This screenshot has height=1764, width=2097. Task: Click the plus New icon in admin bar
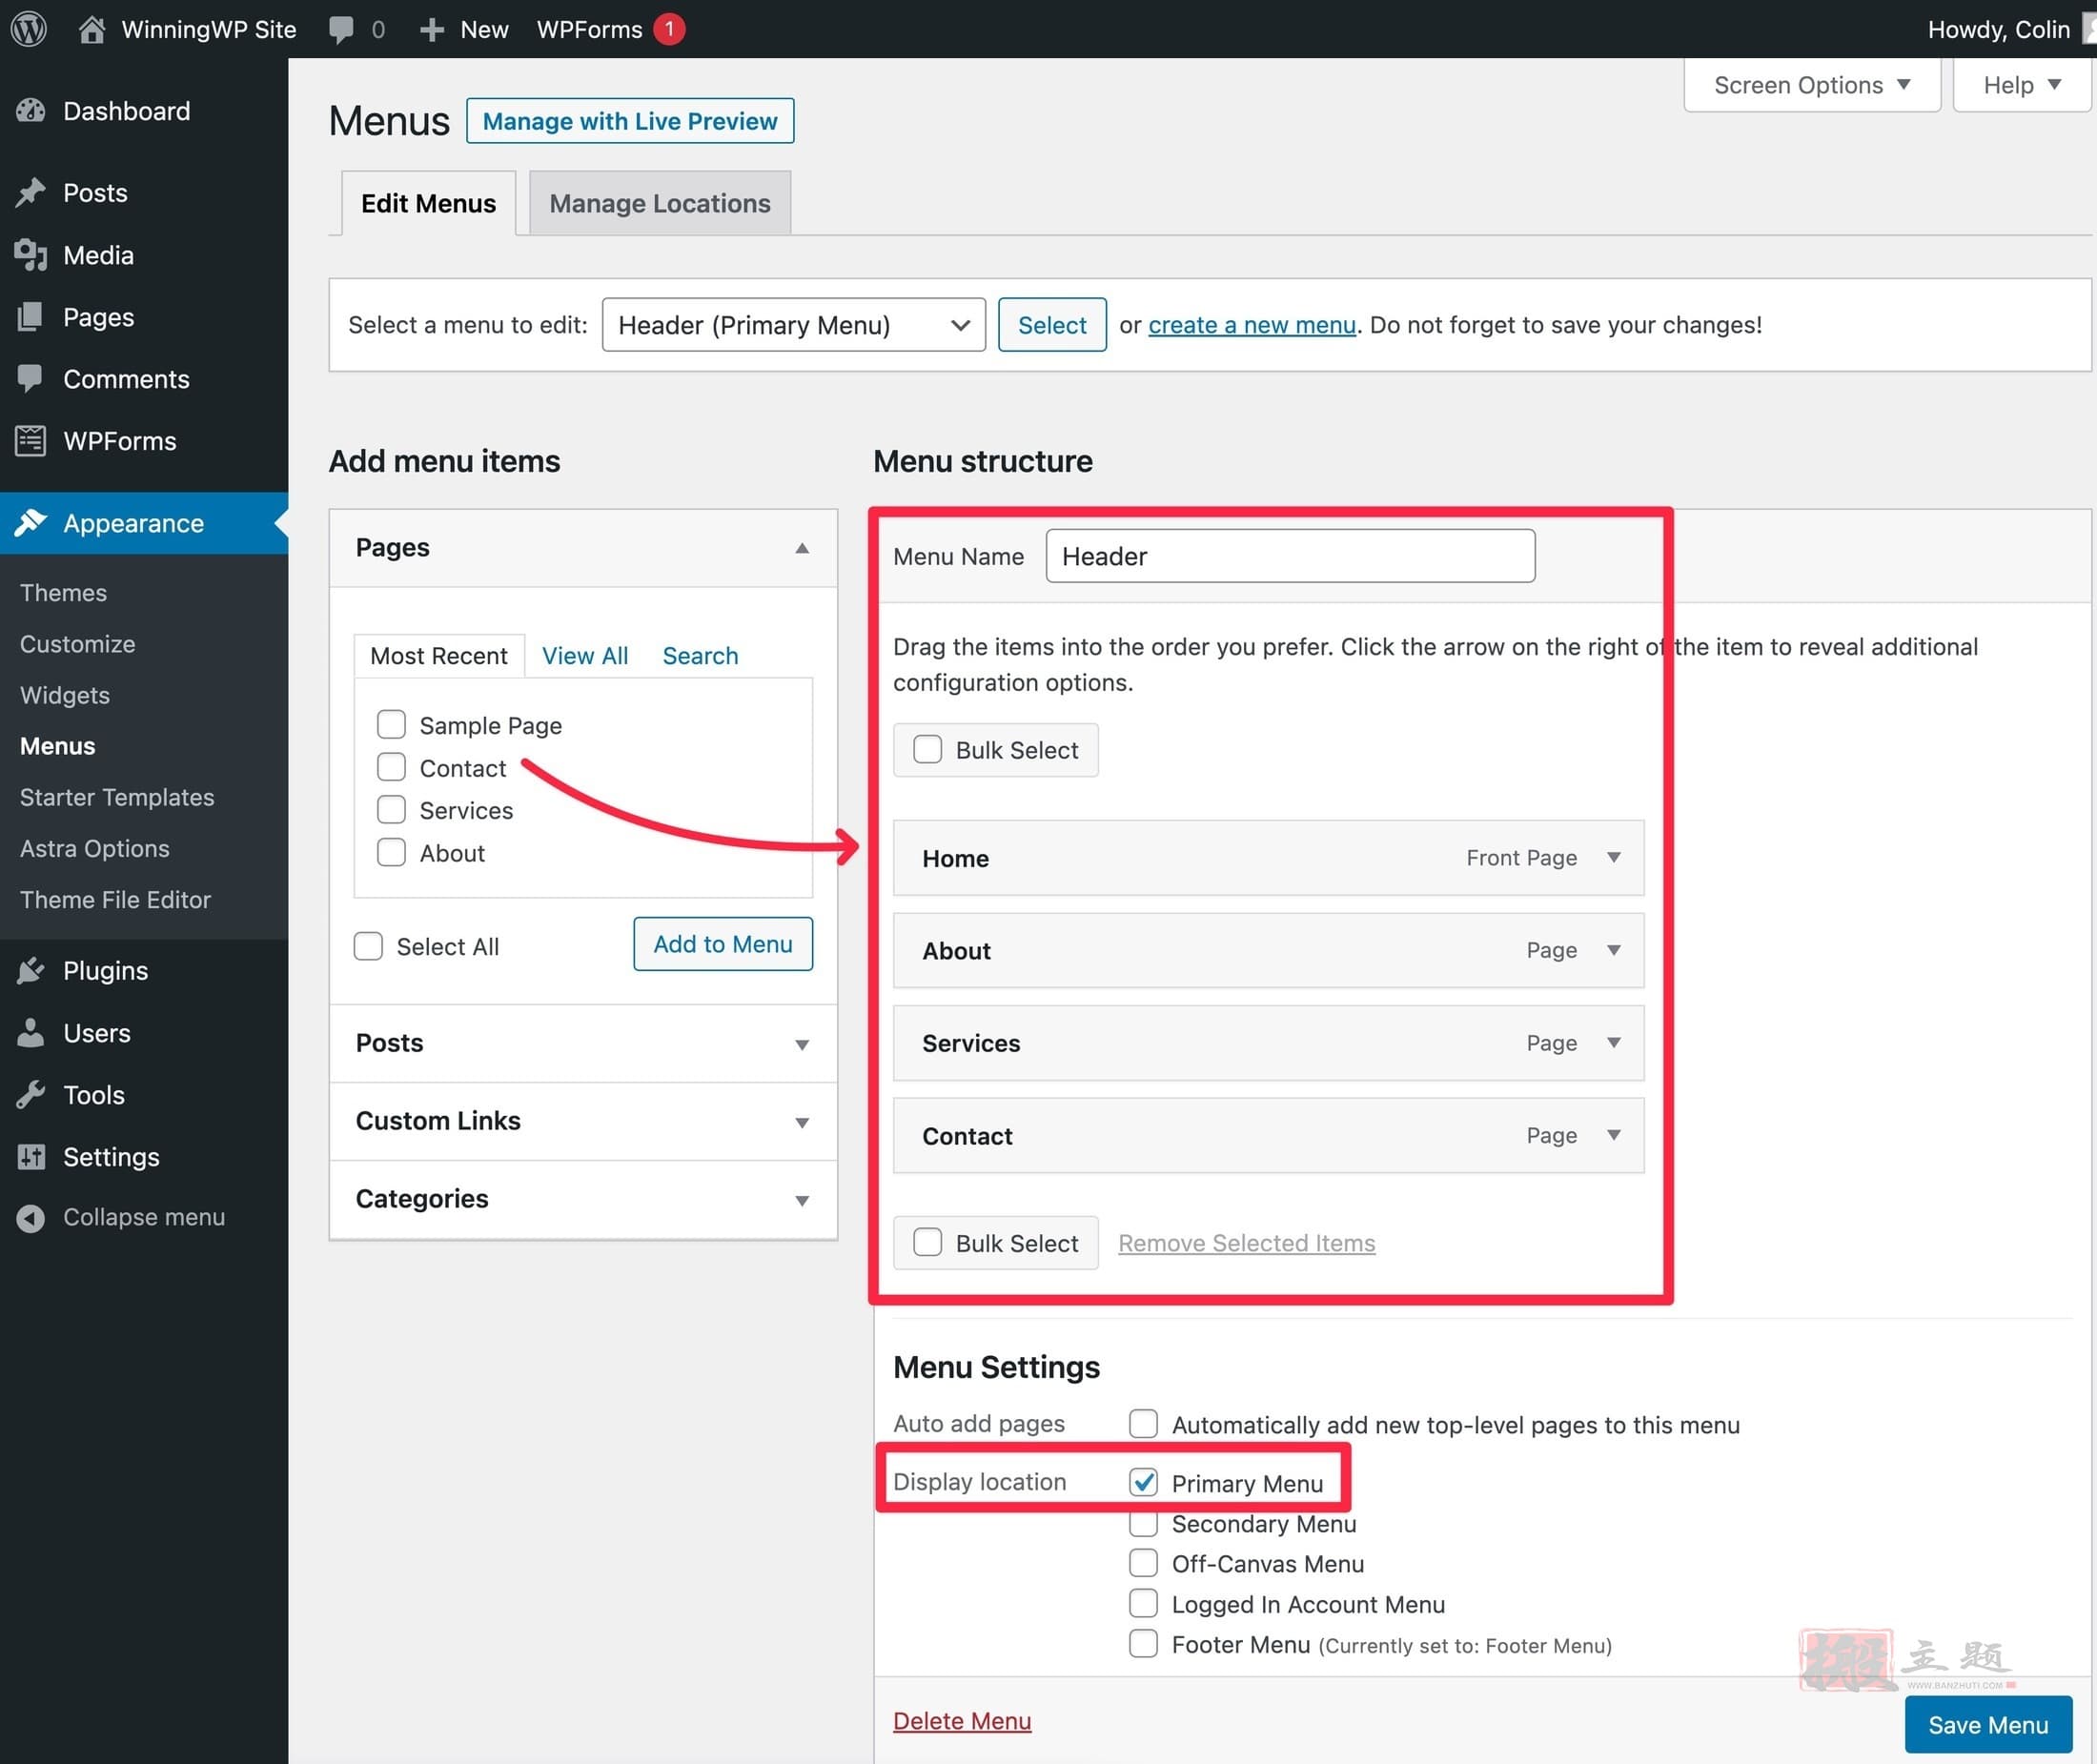pos(431,30)
